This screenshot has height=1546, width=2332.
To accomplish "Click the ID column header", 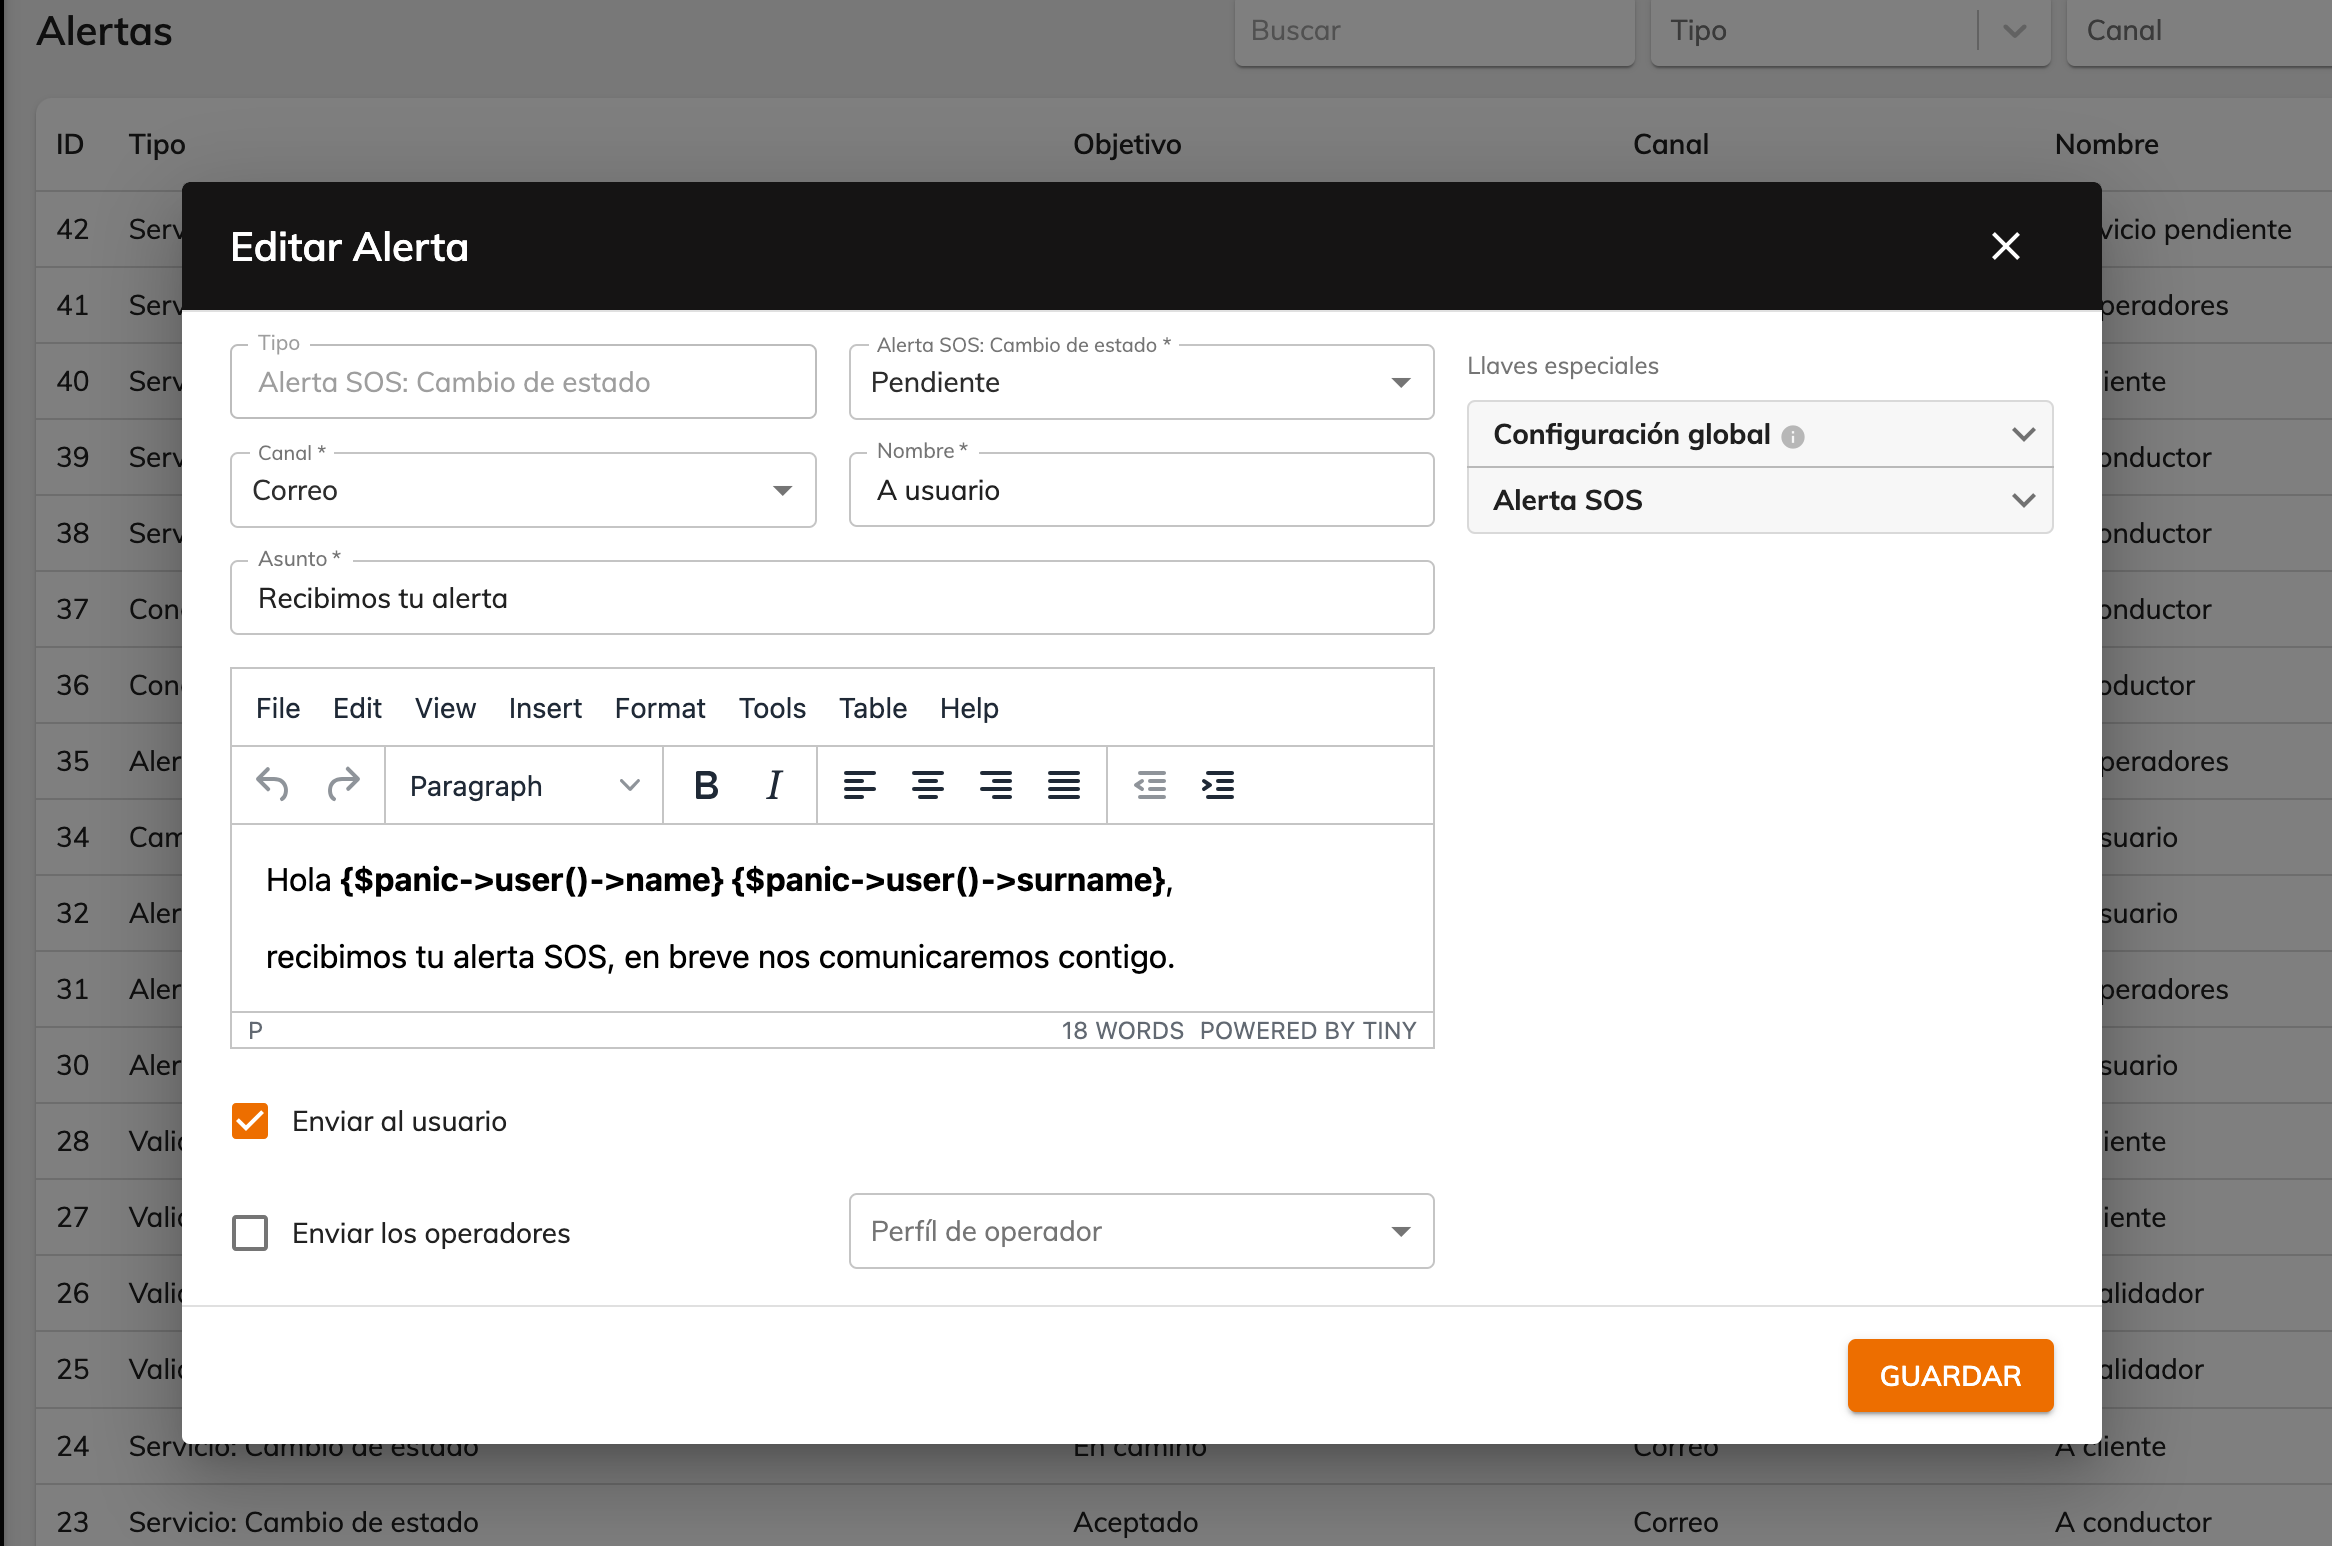I will (x=69, y=144).
